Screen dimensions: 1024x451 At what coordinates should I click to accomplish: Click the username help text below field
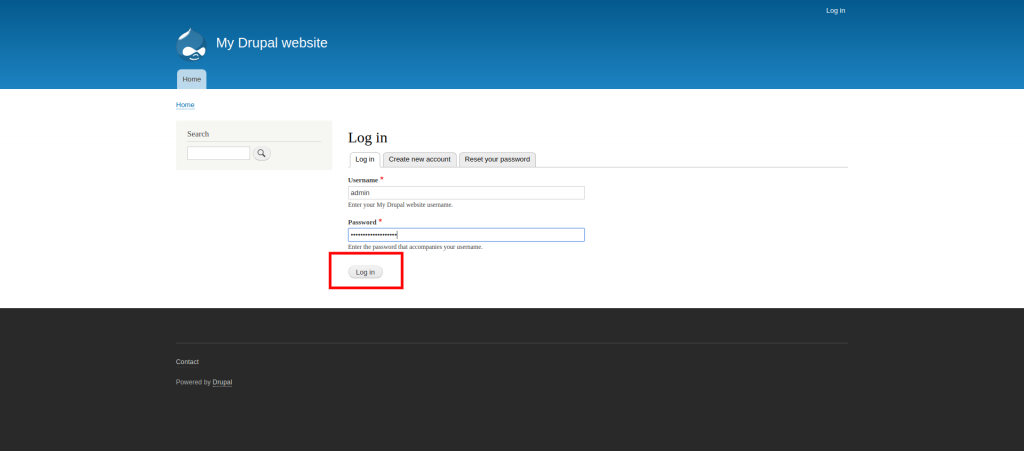400,205
